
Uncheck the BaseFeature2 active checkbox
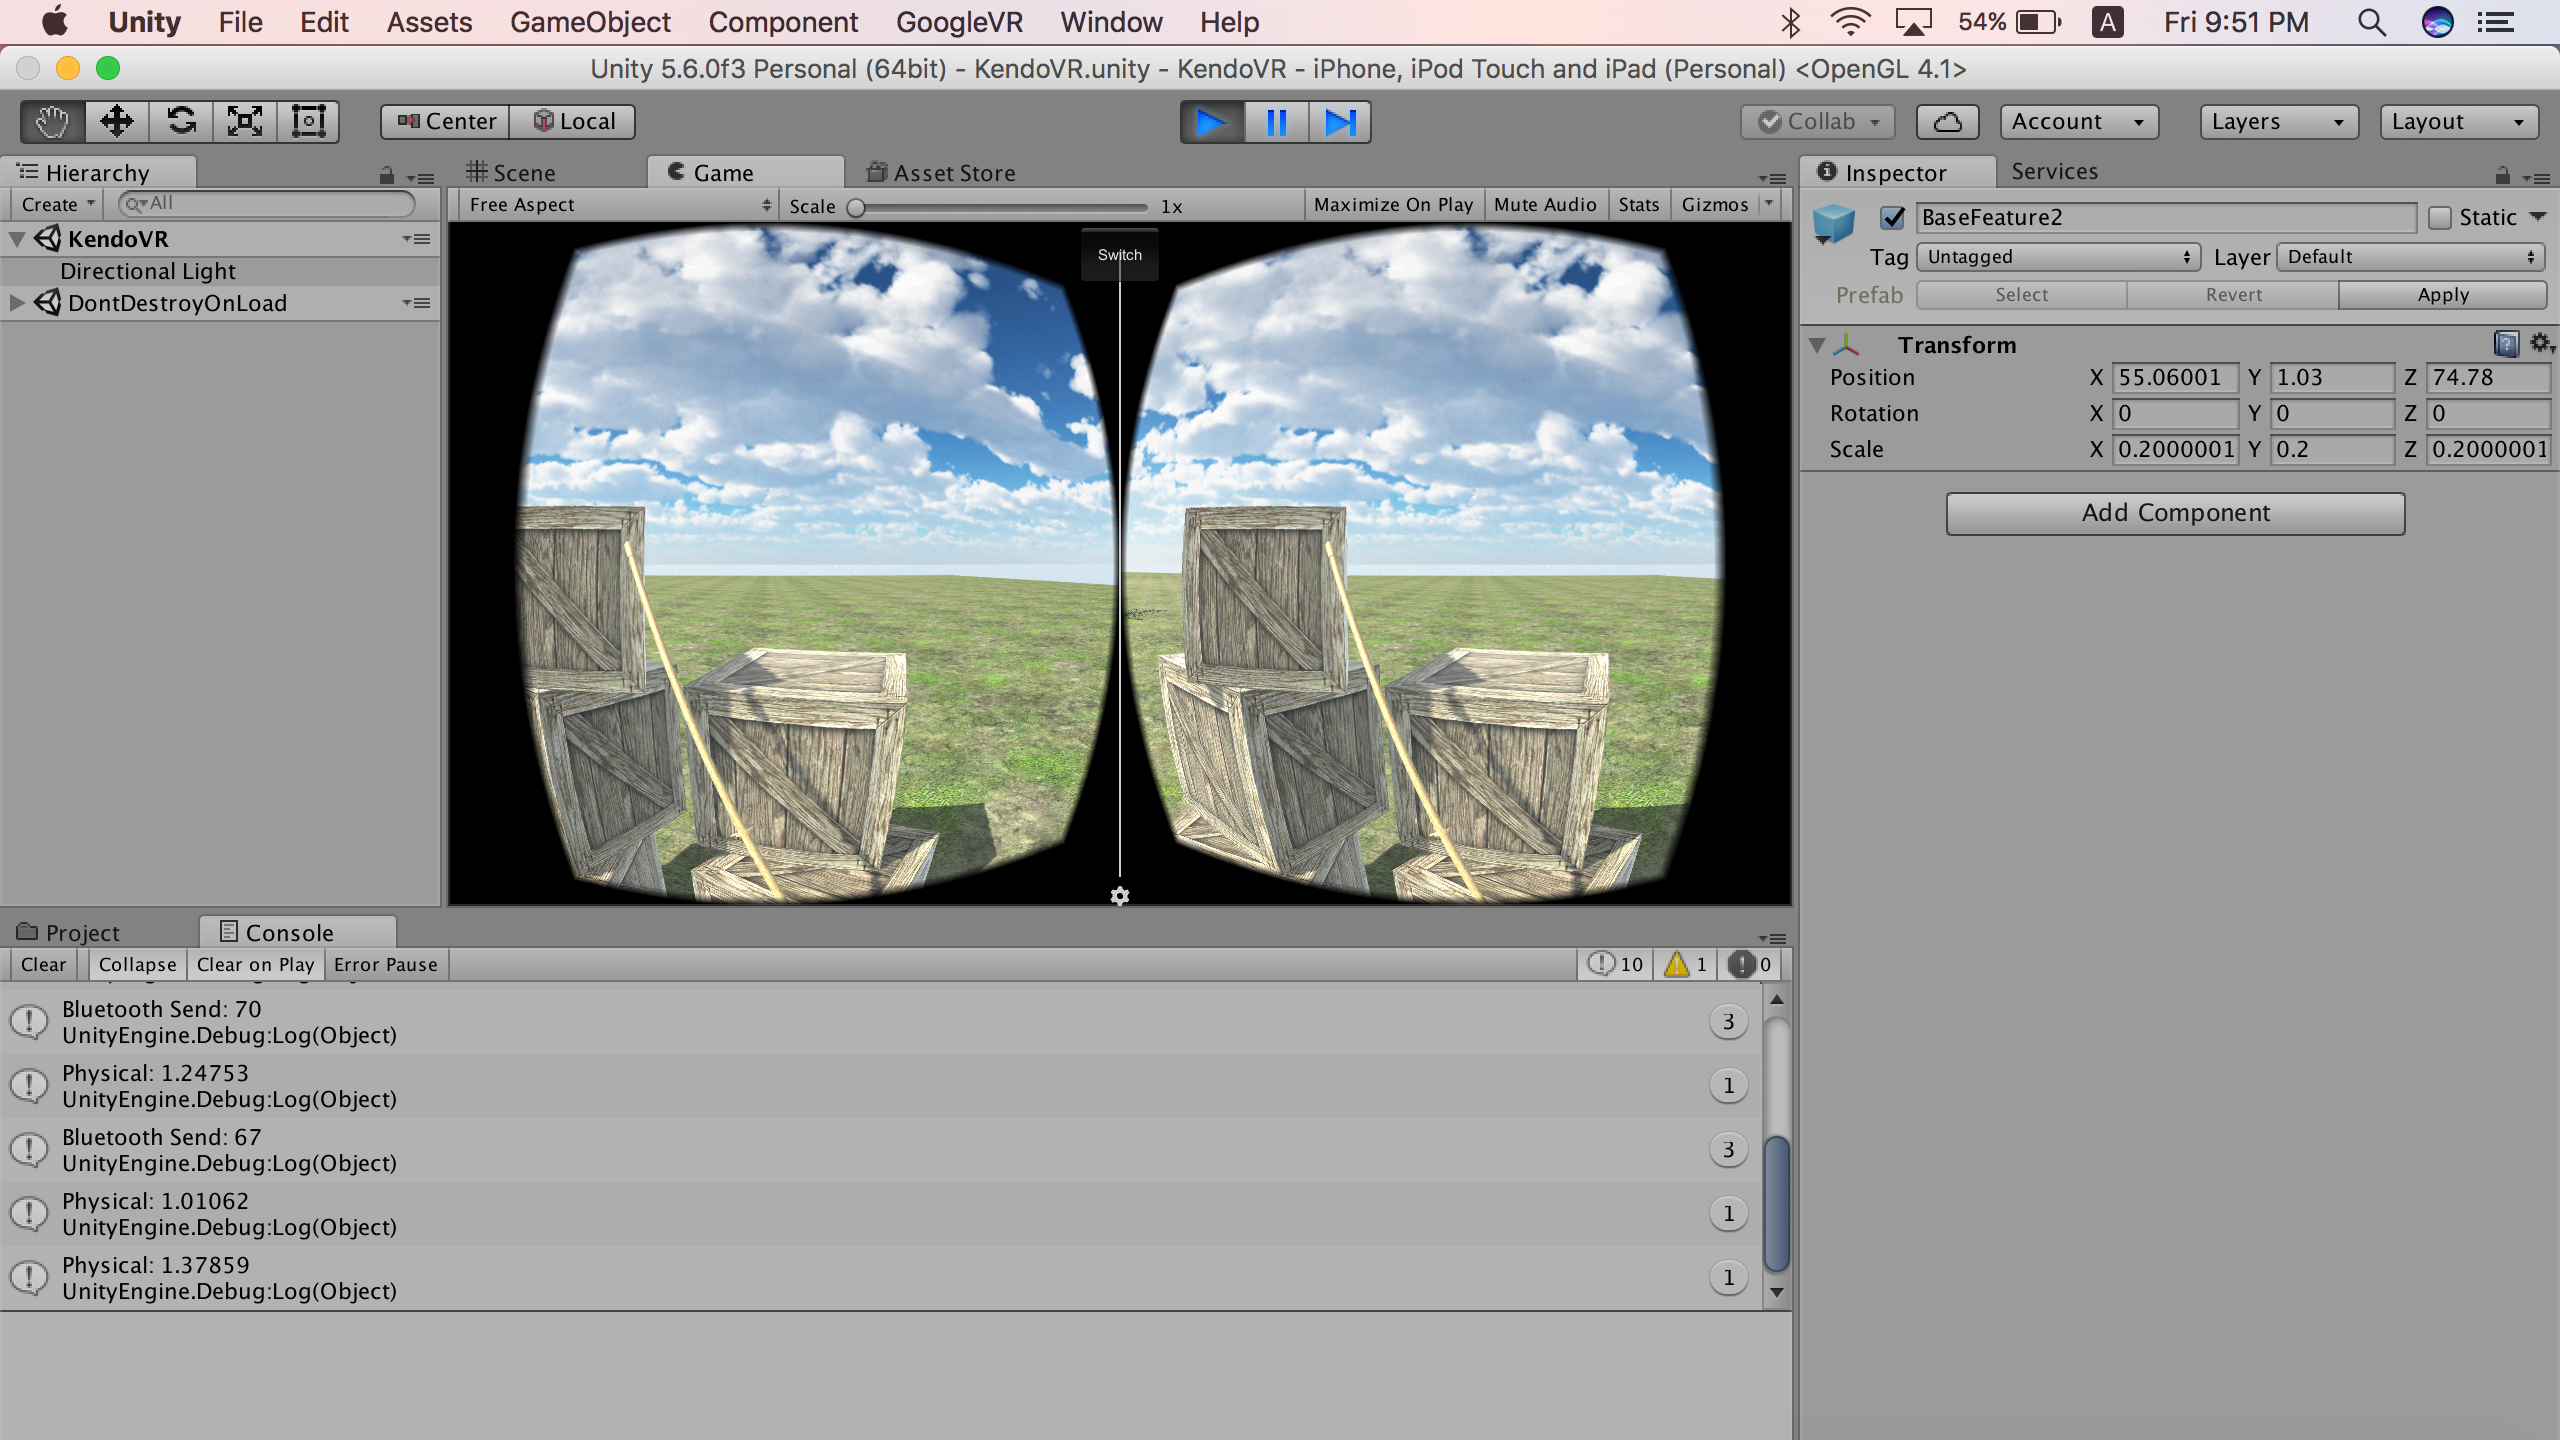(1892, 217)
